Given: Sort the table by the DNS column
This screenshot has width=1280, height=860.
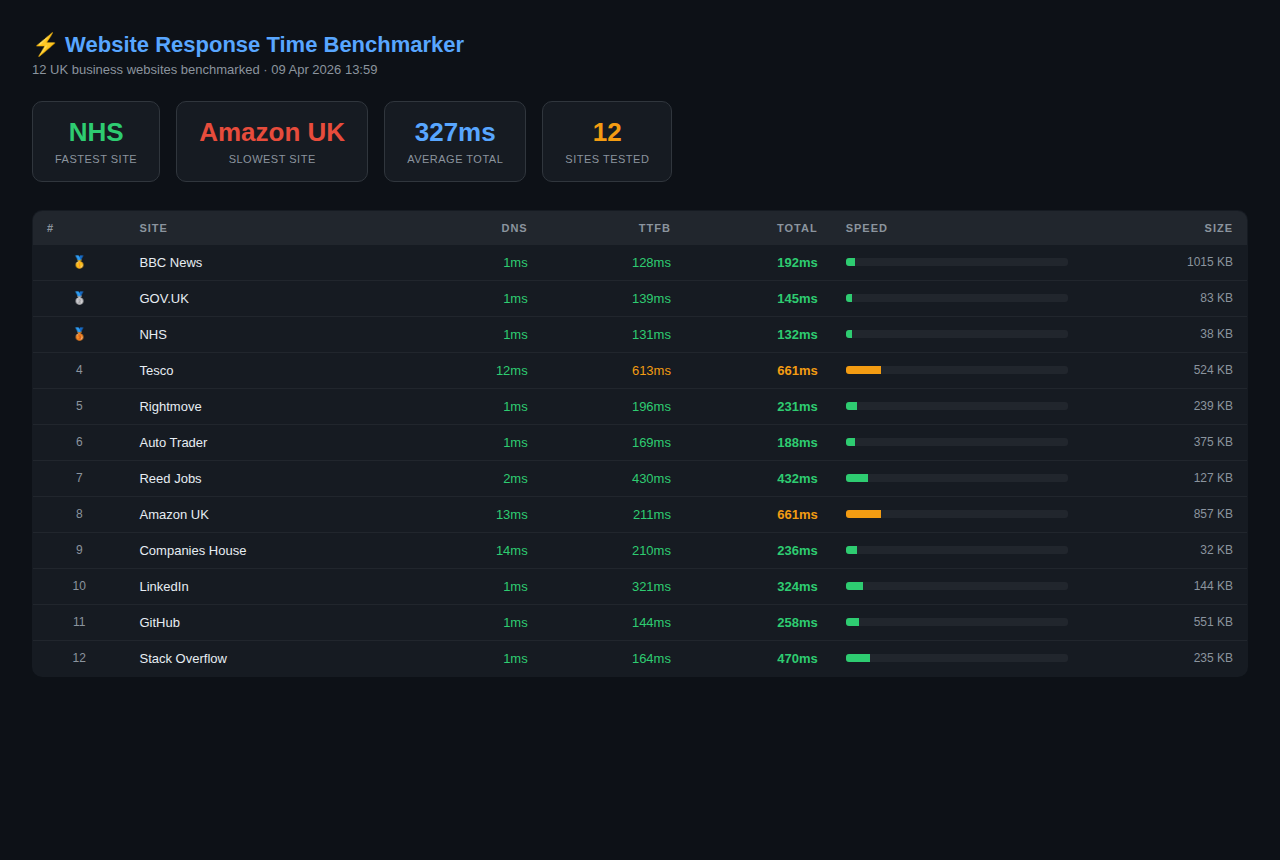Looking at the screenshot, I should click(x=514, y=228).
